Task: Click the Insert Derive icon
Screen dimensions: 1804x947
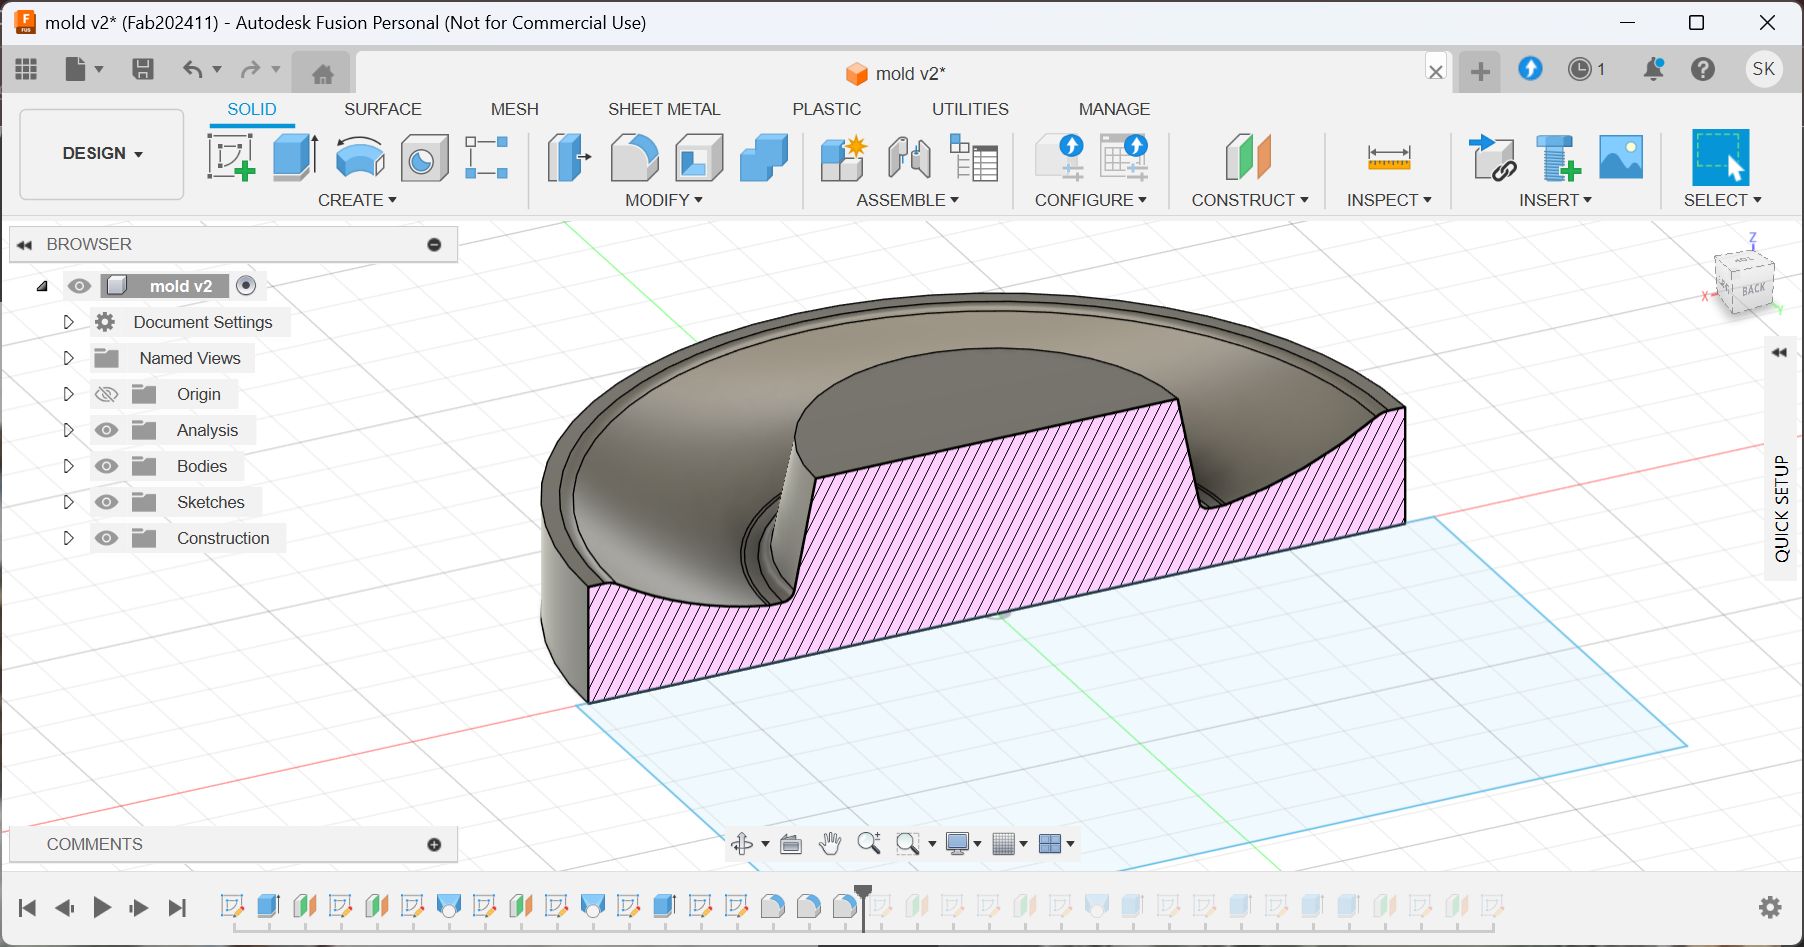Action: (x=1492, y=157)
